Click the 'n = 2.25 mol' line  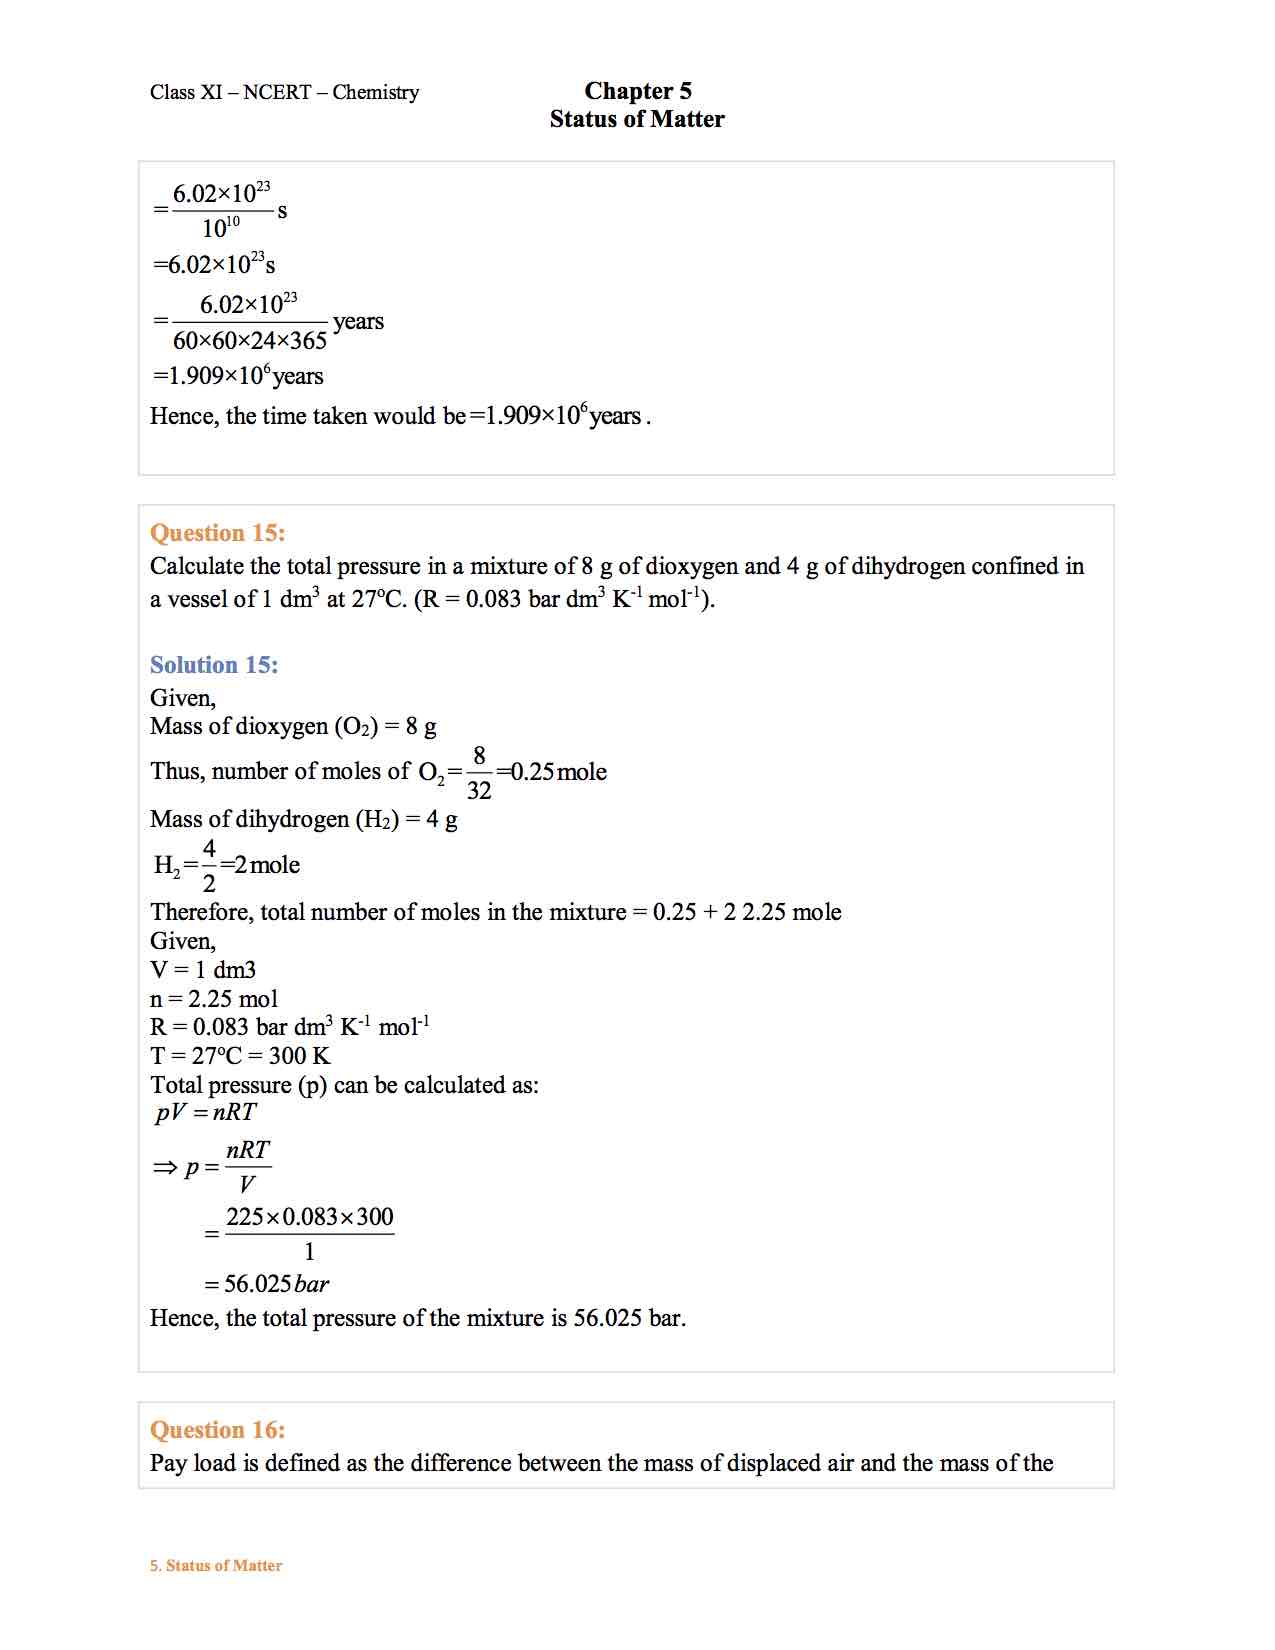click(x=214, y=999)
